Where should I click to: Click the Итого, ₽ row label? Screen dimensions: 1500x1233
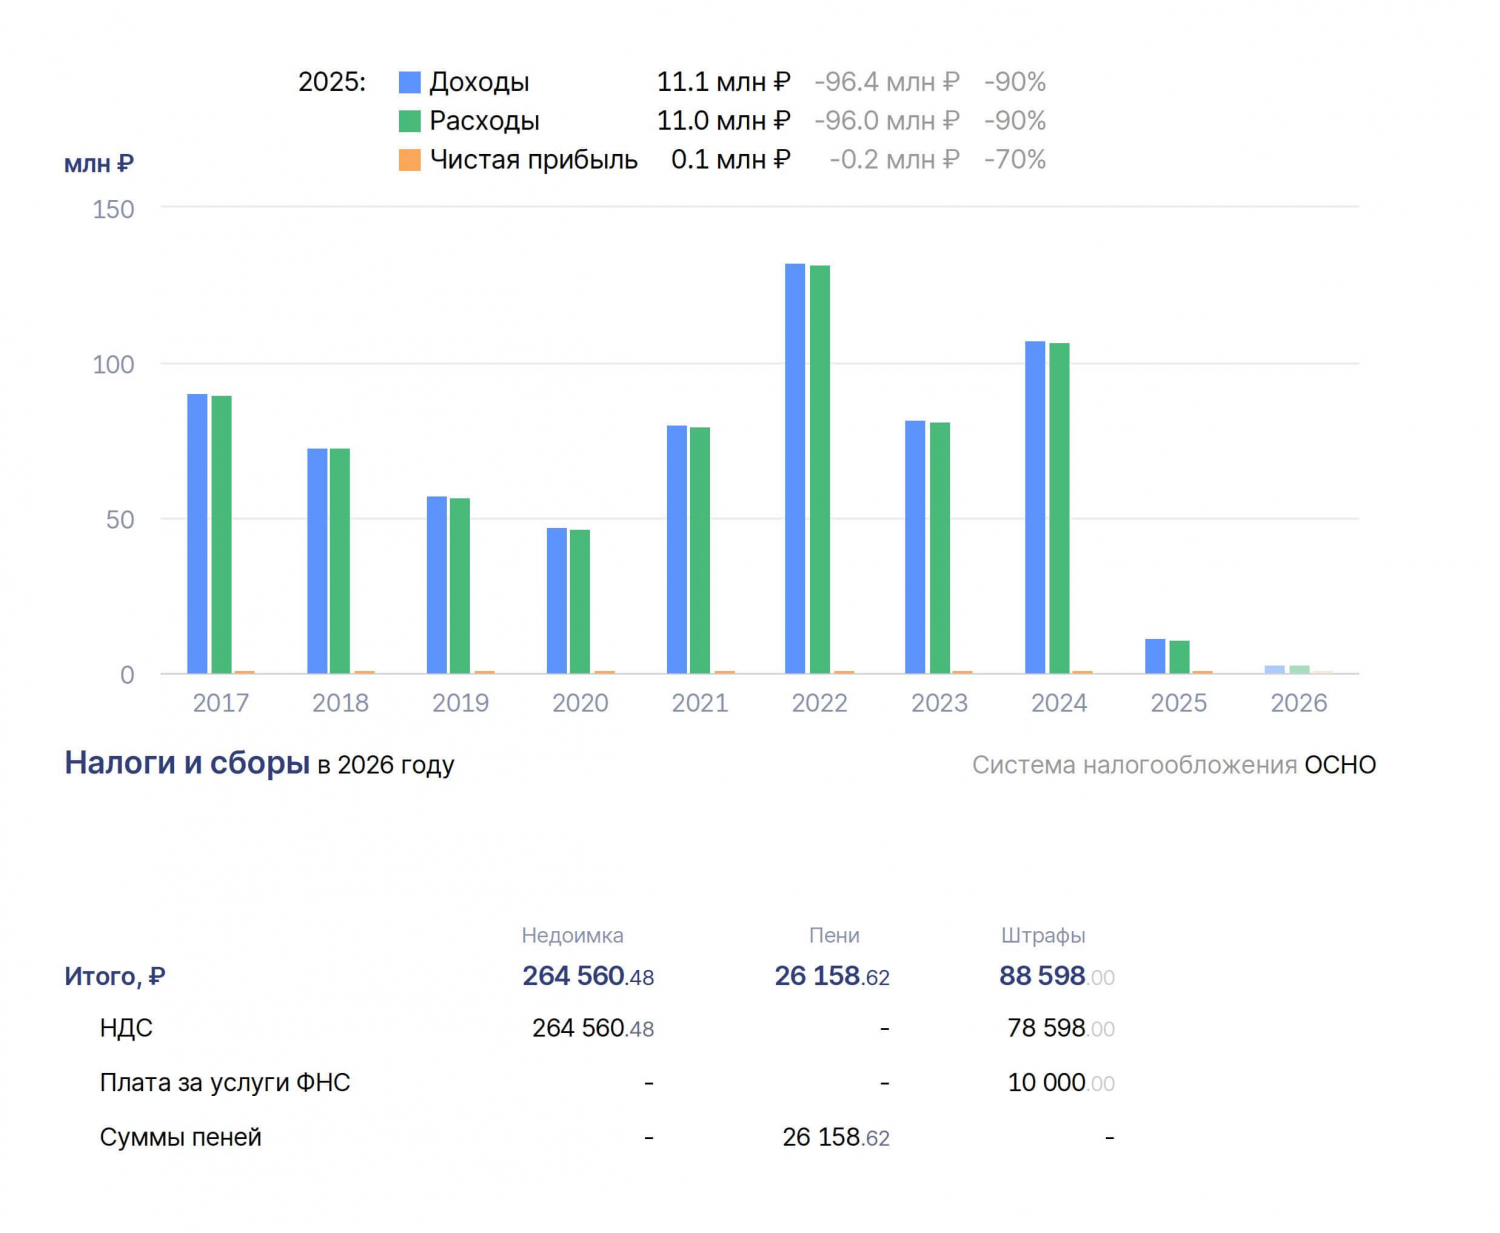point(115,976)
